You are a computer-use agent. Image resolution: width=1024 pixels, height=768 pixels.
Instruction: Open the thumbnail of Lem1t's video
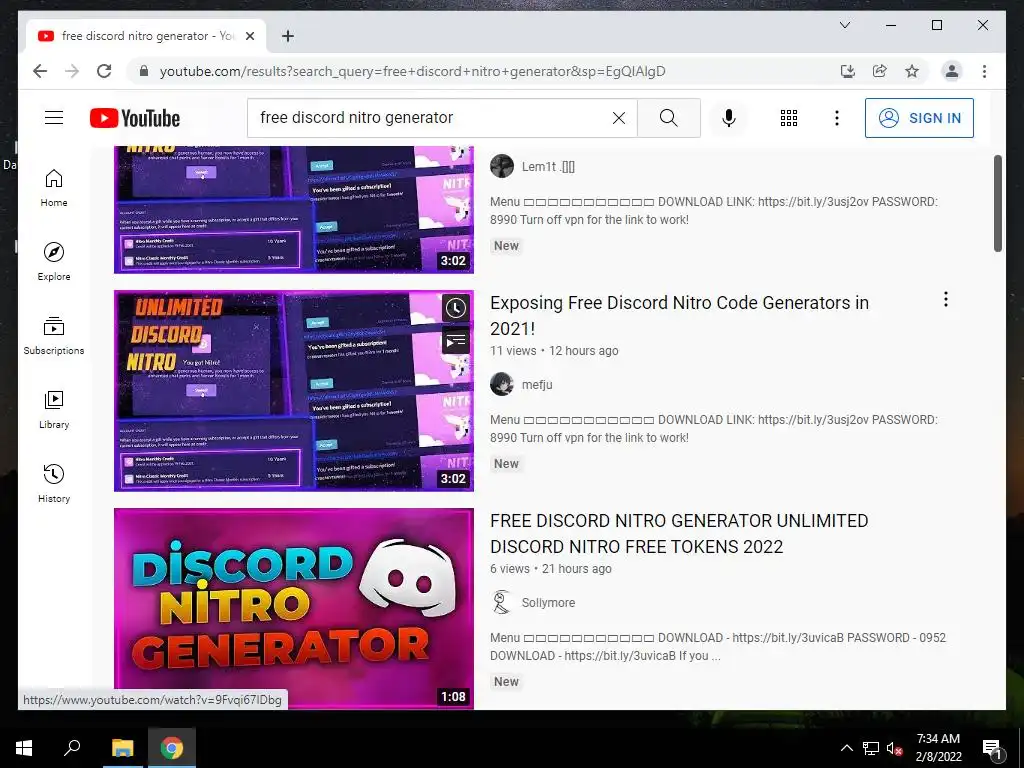coord(294,210)
